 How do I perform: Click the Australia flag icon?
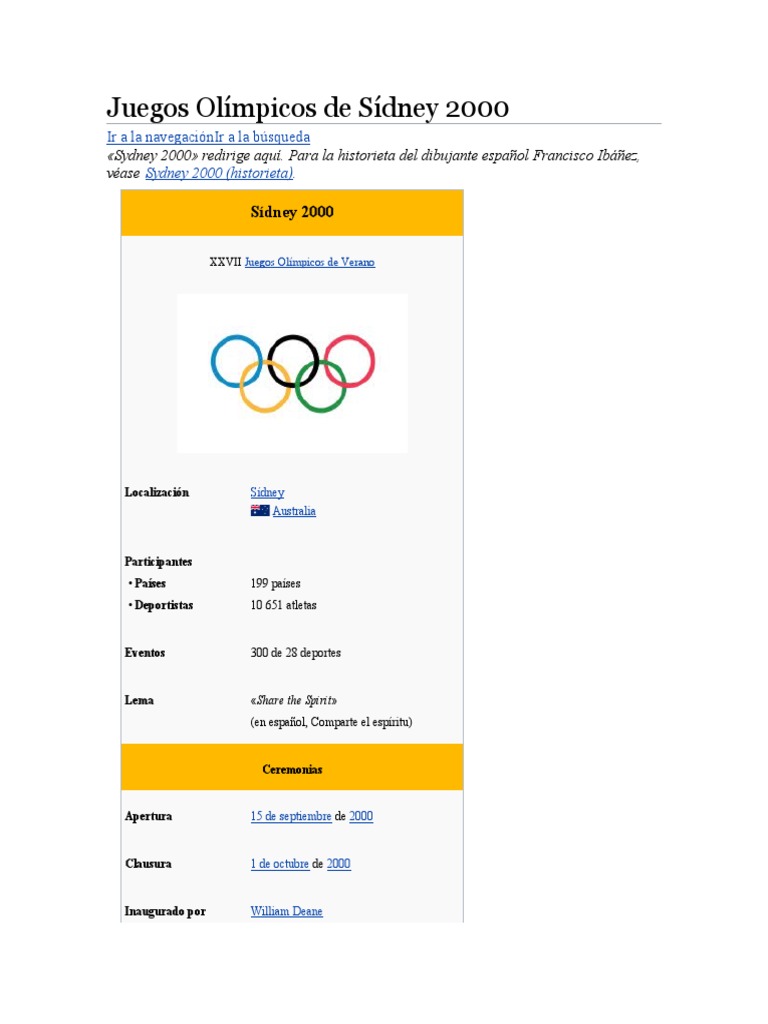click(x=260, y=511)
